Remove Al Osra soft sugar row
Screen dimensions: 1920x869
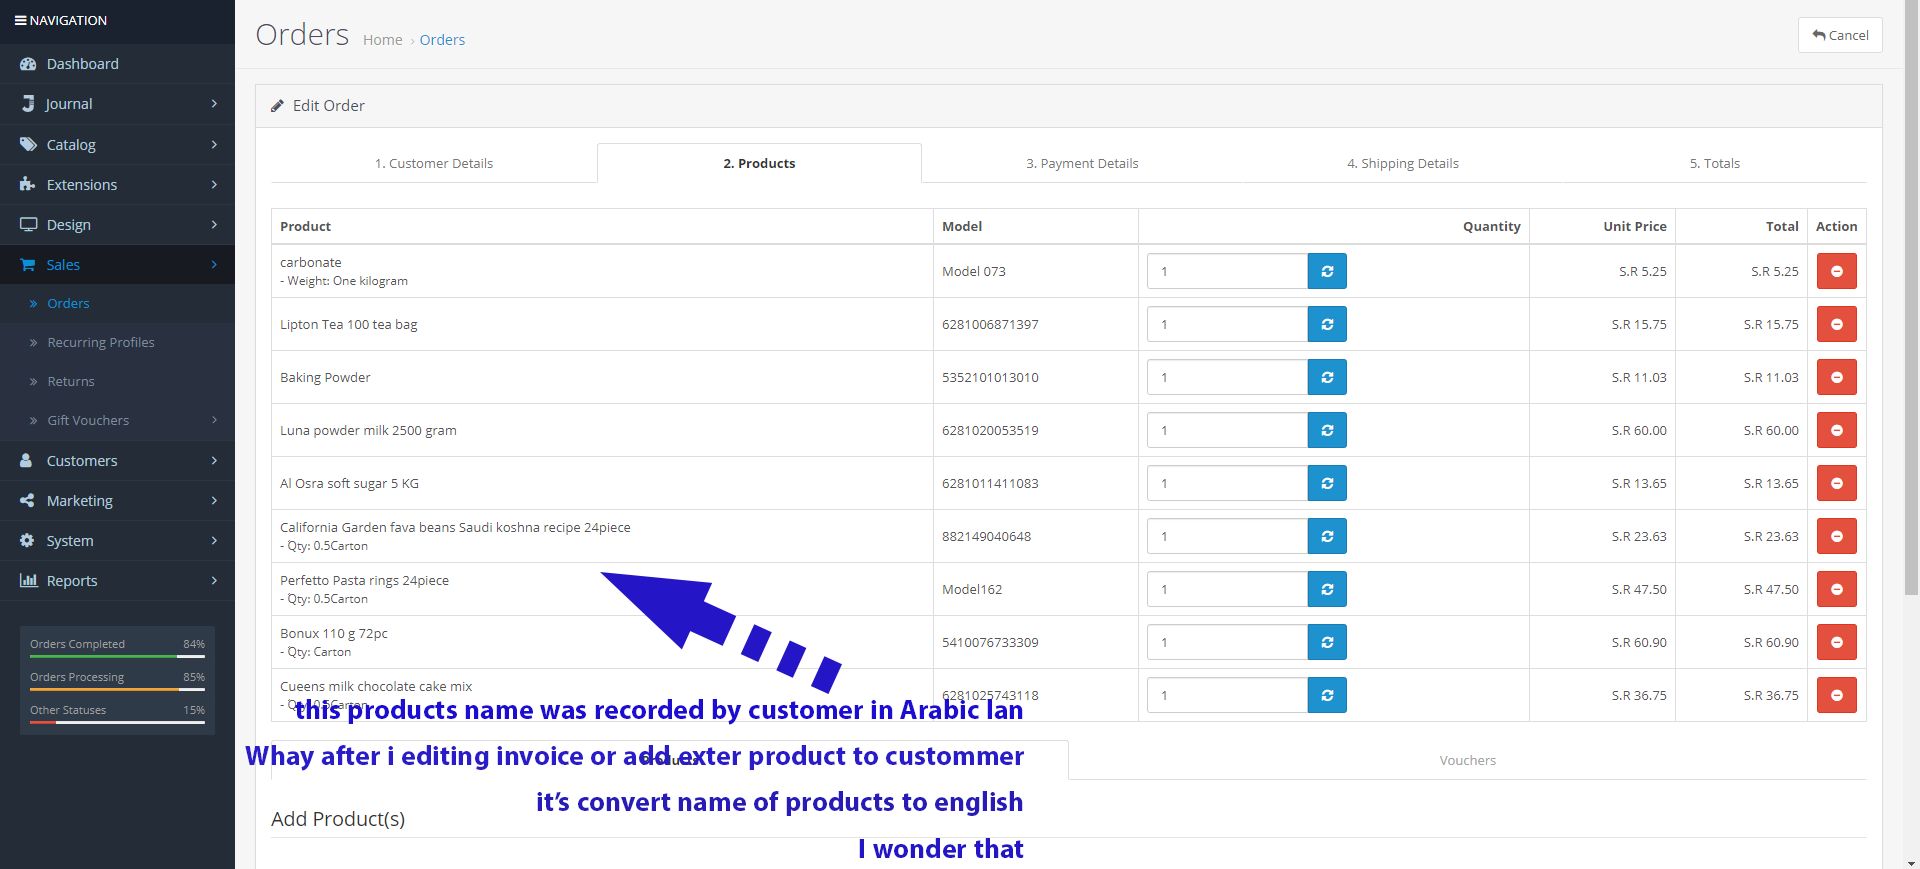point(1836,483)
